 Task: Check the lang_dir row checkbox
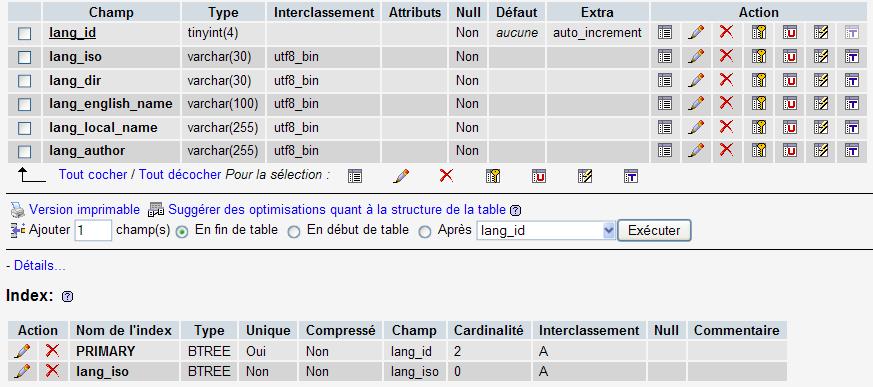(24, 81)
